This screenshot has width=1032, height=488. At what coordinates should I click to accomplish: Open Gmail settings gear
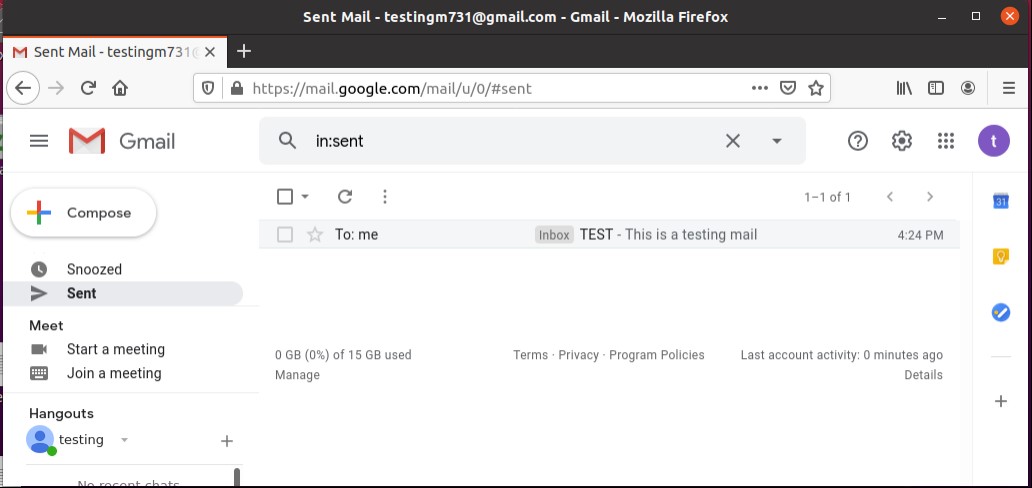pyautogui.click(x=902, y=141)
